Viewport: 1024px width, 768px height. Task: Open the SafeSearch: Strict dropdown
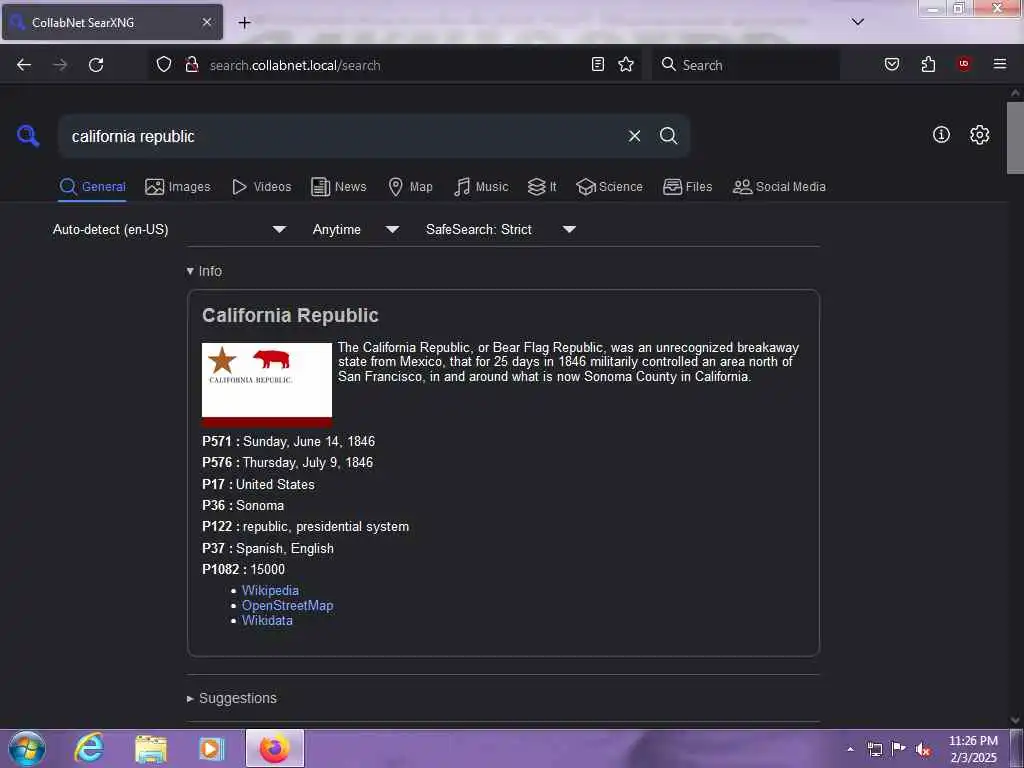(x=500, y=229)
